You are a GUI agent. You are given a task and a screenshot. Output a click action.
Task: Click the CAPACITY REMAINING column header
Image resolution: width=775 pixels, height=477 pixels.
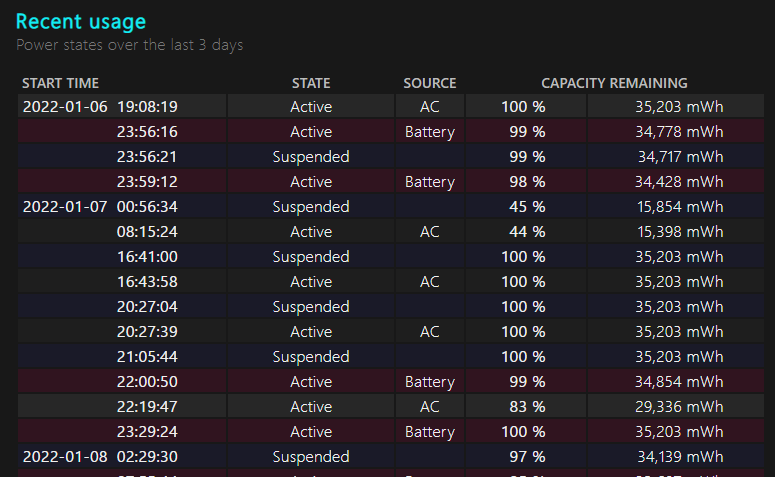pyautogui.click(x=614, y=83)
